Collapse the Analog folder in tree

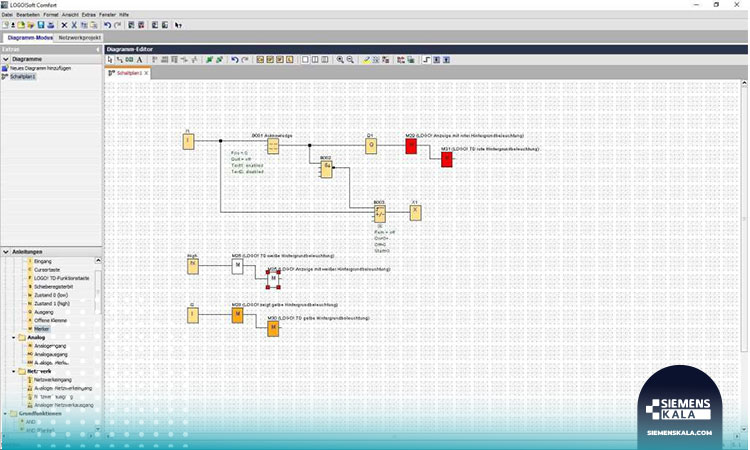coord(13,338)
